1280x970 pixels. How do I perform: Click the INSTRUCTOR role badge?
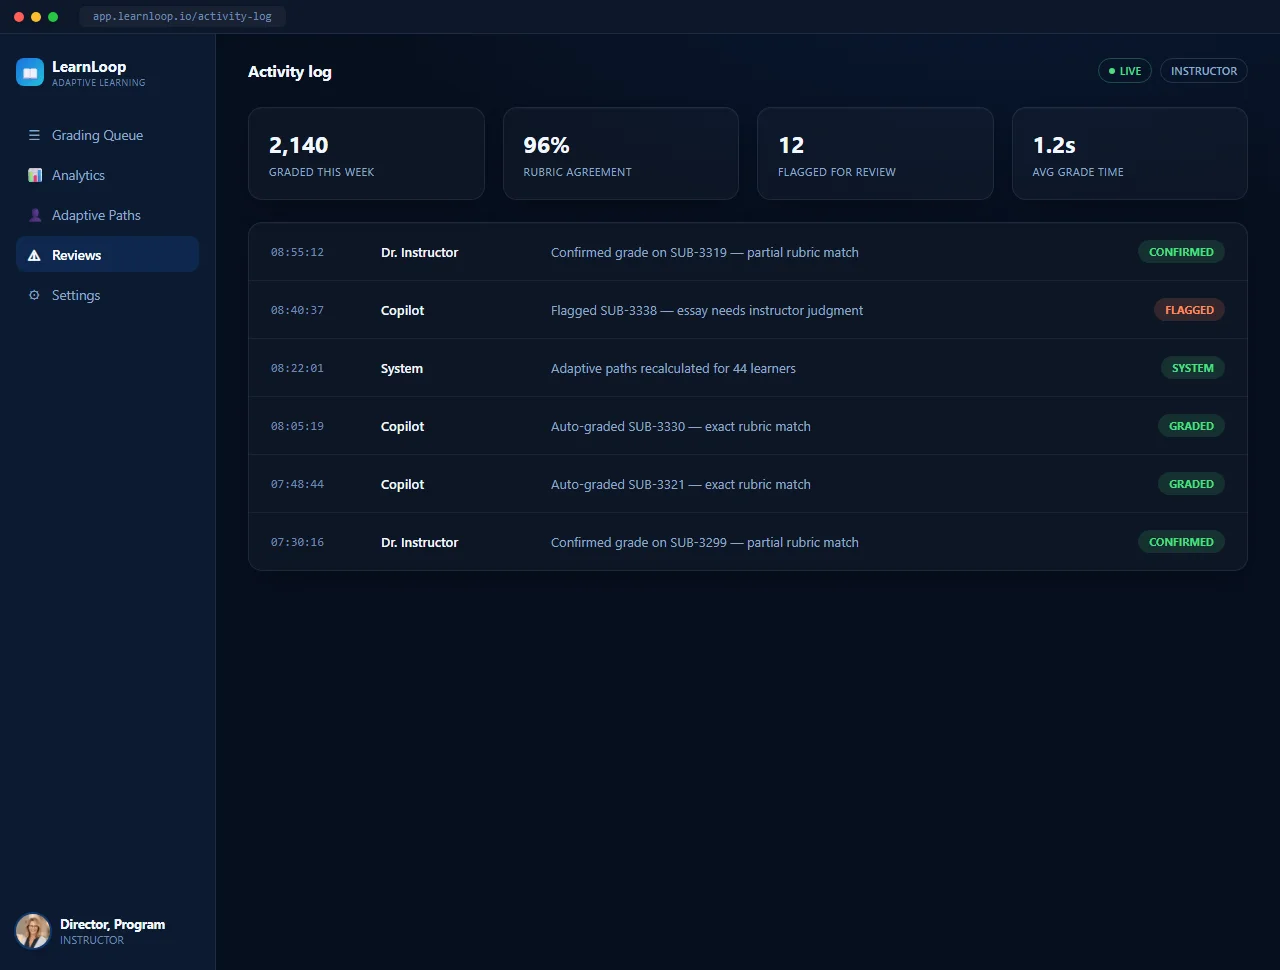tap(1204, 71)
